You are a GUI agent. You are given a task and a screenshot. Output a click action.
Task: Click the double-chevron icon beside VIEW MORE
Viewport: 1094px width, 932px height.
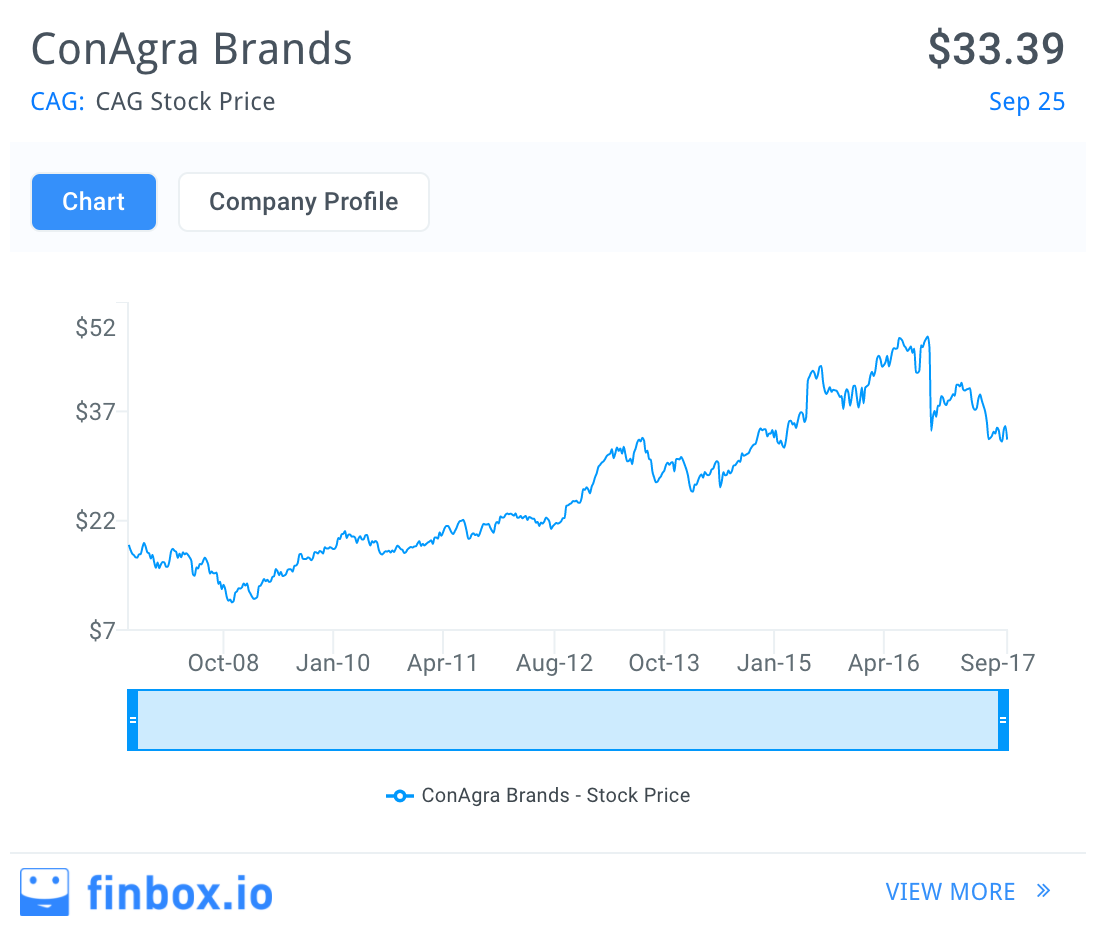(x=1043, y=890)
